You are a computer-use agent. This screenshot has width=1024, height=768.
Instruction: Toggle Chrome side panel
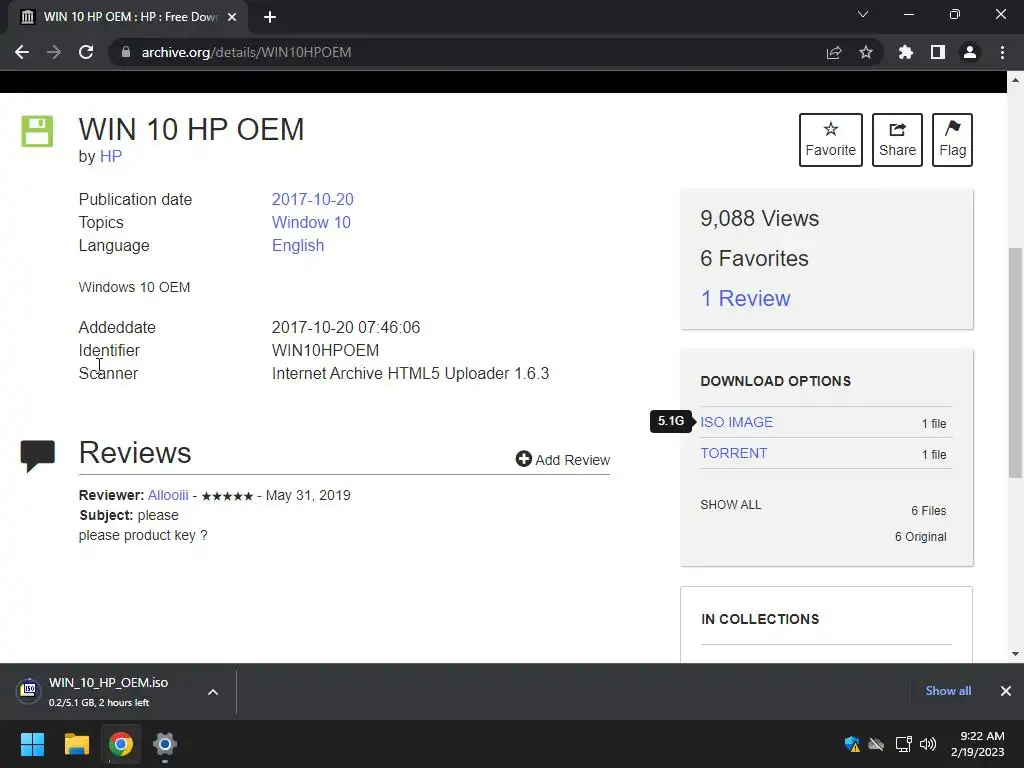(x=938, y=52)
